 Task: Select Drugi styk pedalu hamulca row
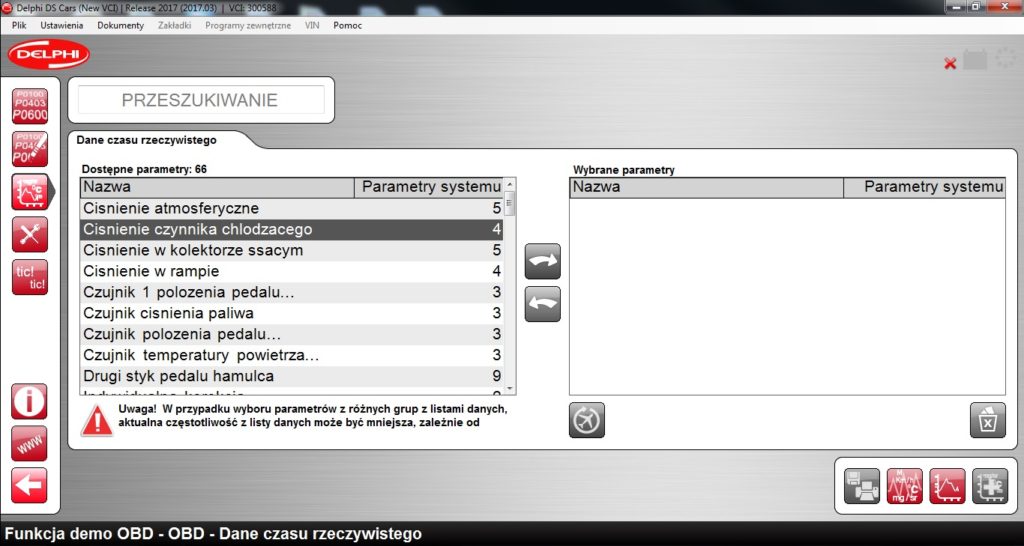[x=292, y=376]
